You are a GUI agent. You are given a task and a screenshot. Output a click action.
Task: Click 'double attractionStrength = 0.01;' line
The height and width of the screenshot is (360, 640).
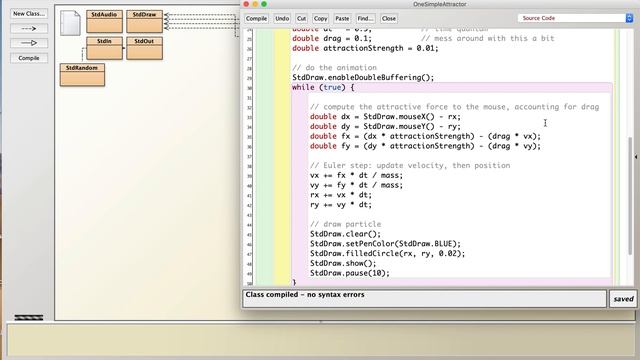click(x=365, y=48)
